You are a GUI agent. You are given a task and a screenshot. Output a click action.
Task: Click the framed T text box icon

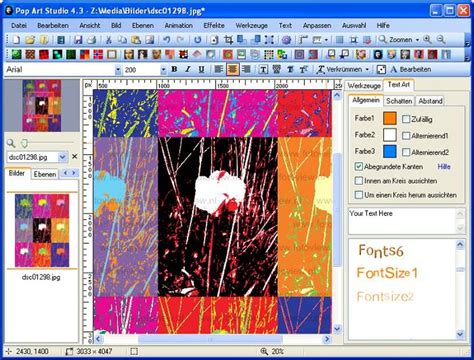[x=263, y=69]
